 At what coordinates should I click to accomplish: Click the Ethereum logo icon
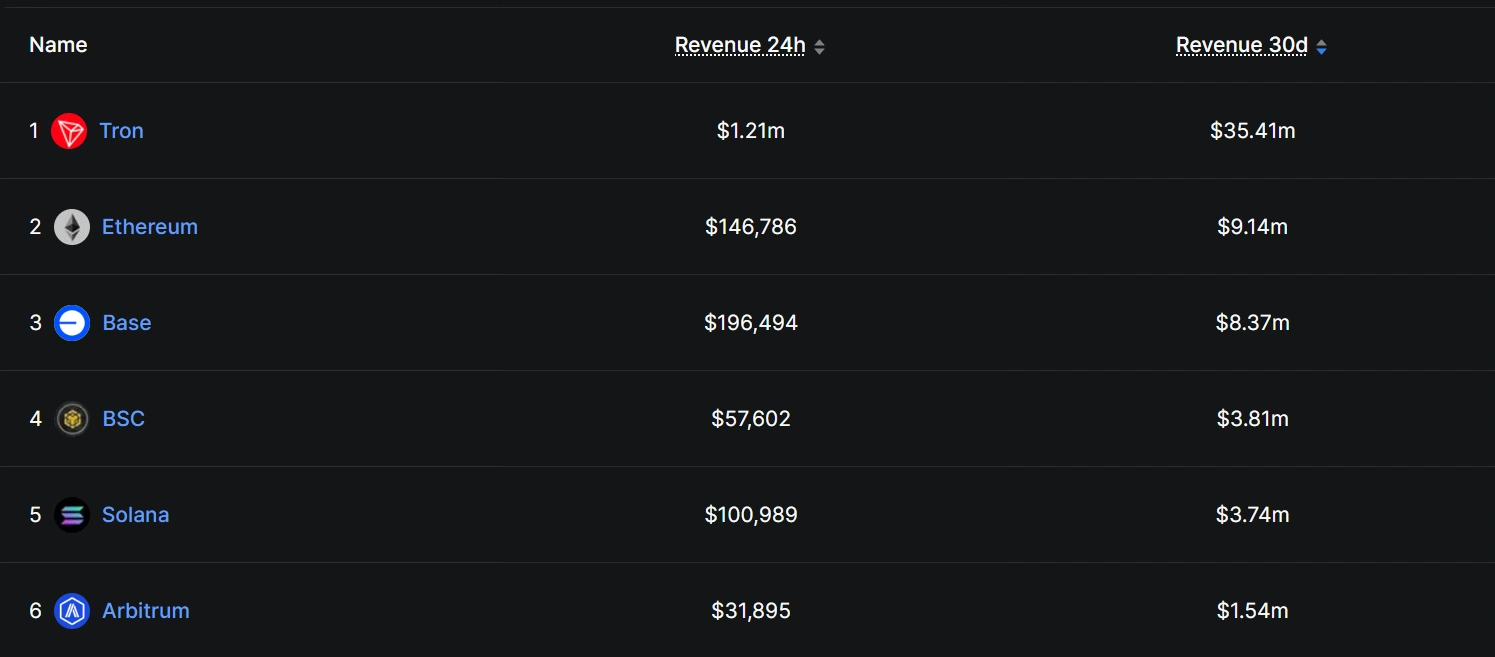pyautogui.click(x=72, y=227)
